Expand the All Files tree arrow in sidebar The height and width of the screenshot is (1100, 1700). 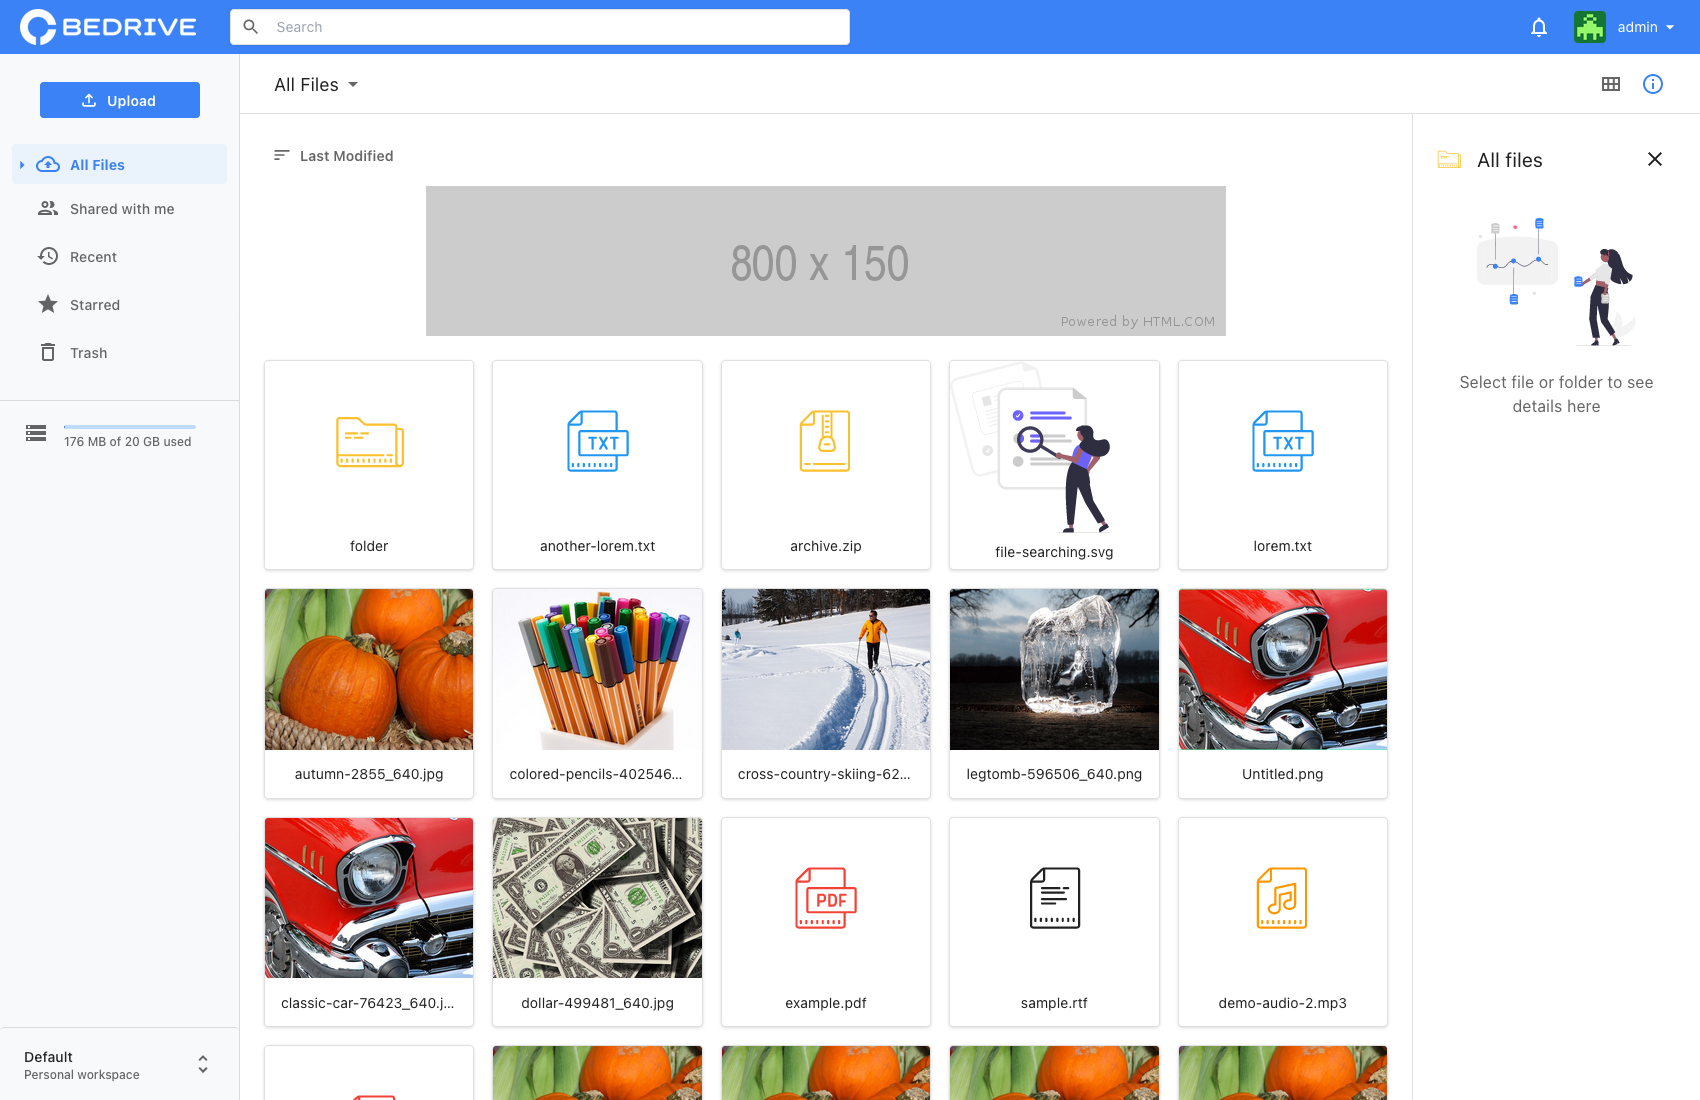[22, 165]
